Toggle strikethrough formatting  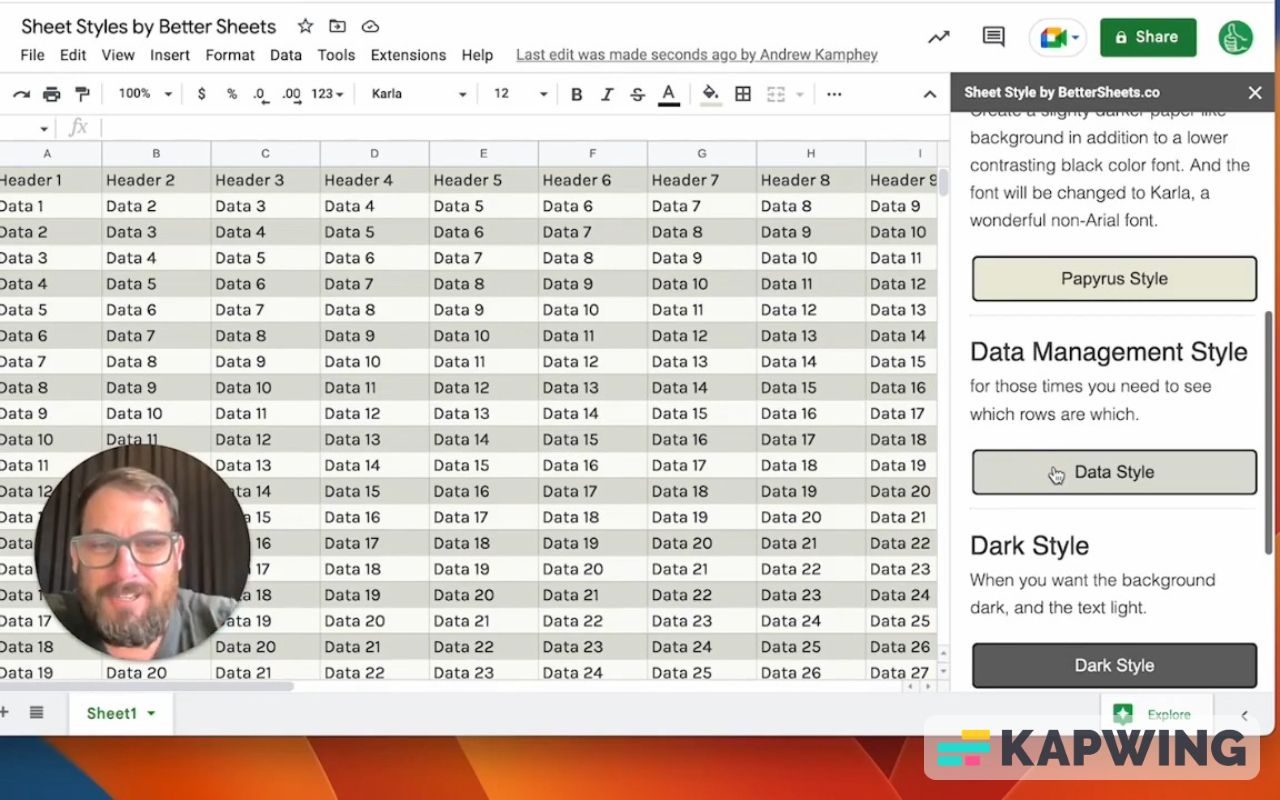[637, 94]
